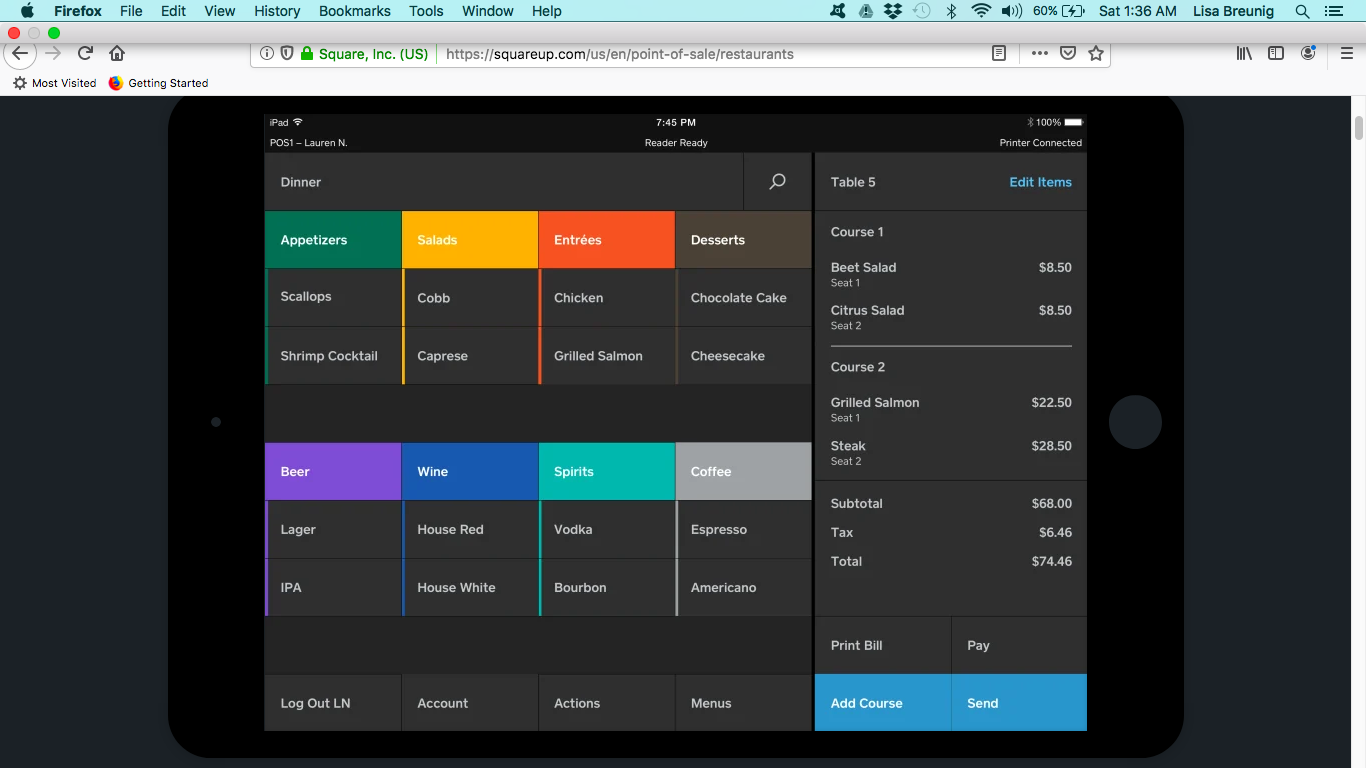1366x768 pixels.
Task: Click the Dropbox icon in menu bar
Action: point(893,11)
